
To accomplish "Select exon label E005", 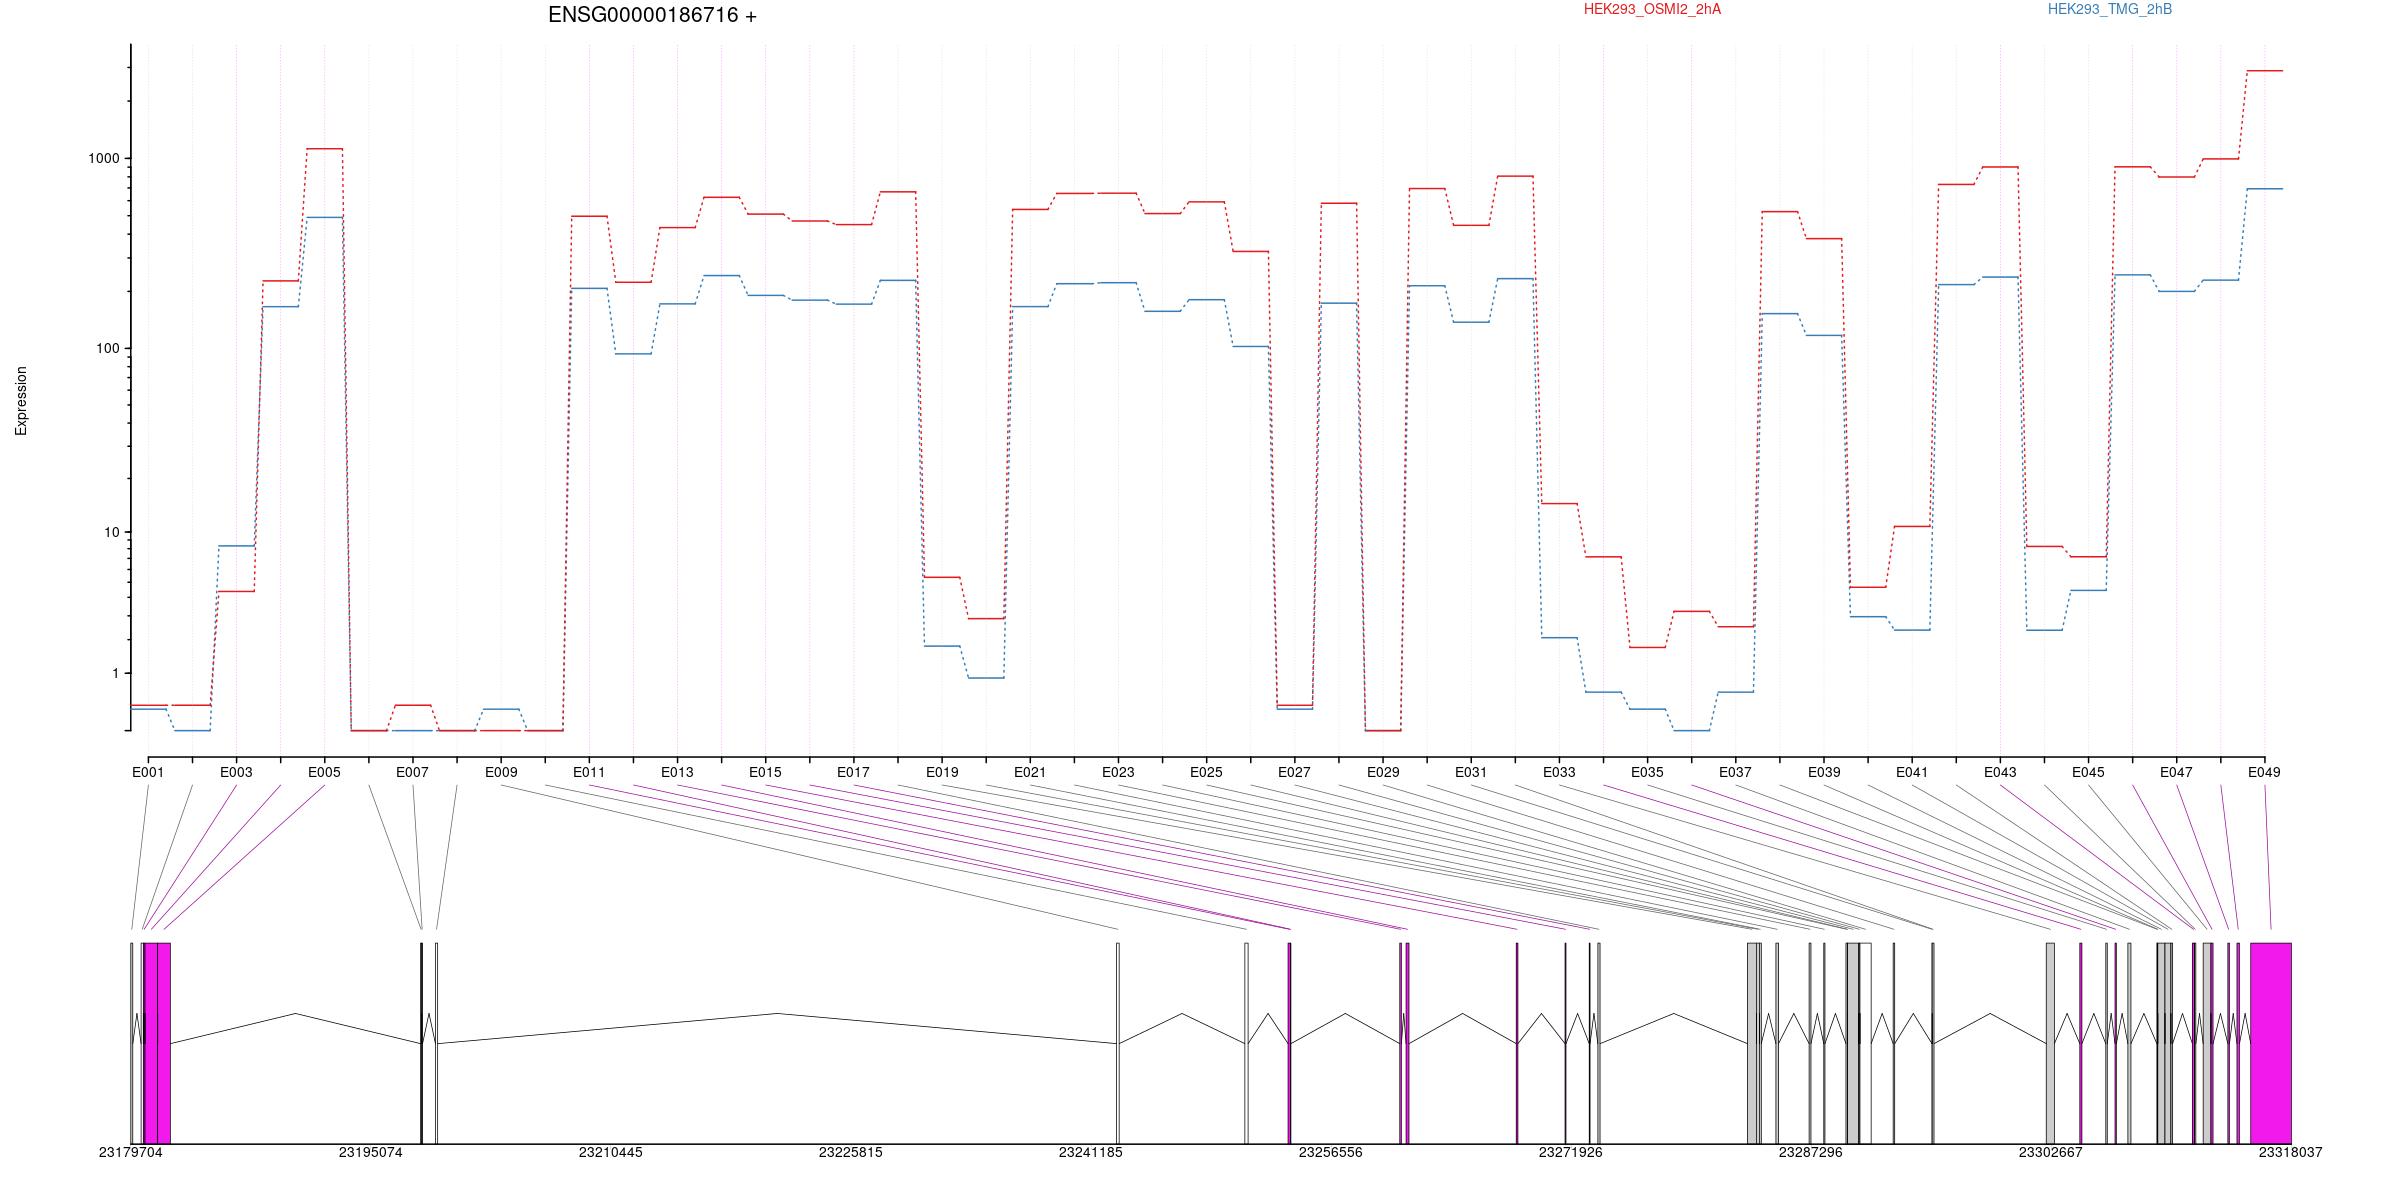I will click(x=324, y=772).
